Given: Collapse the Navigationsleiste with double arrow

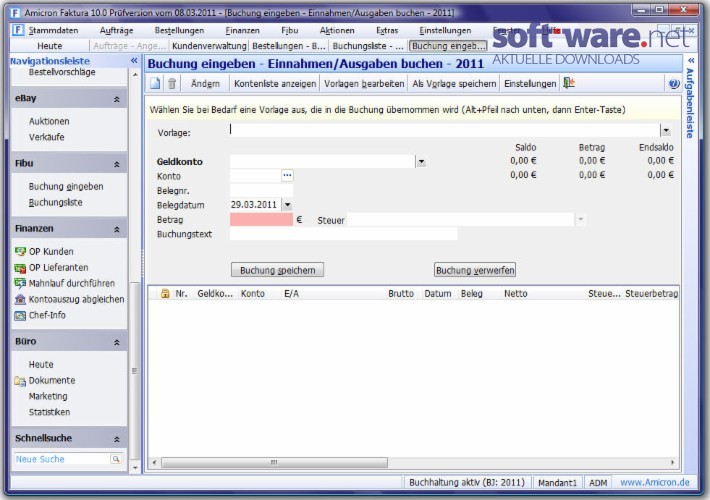Looking at the screenshot, I should 134,61.
